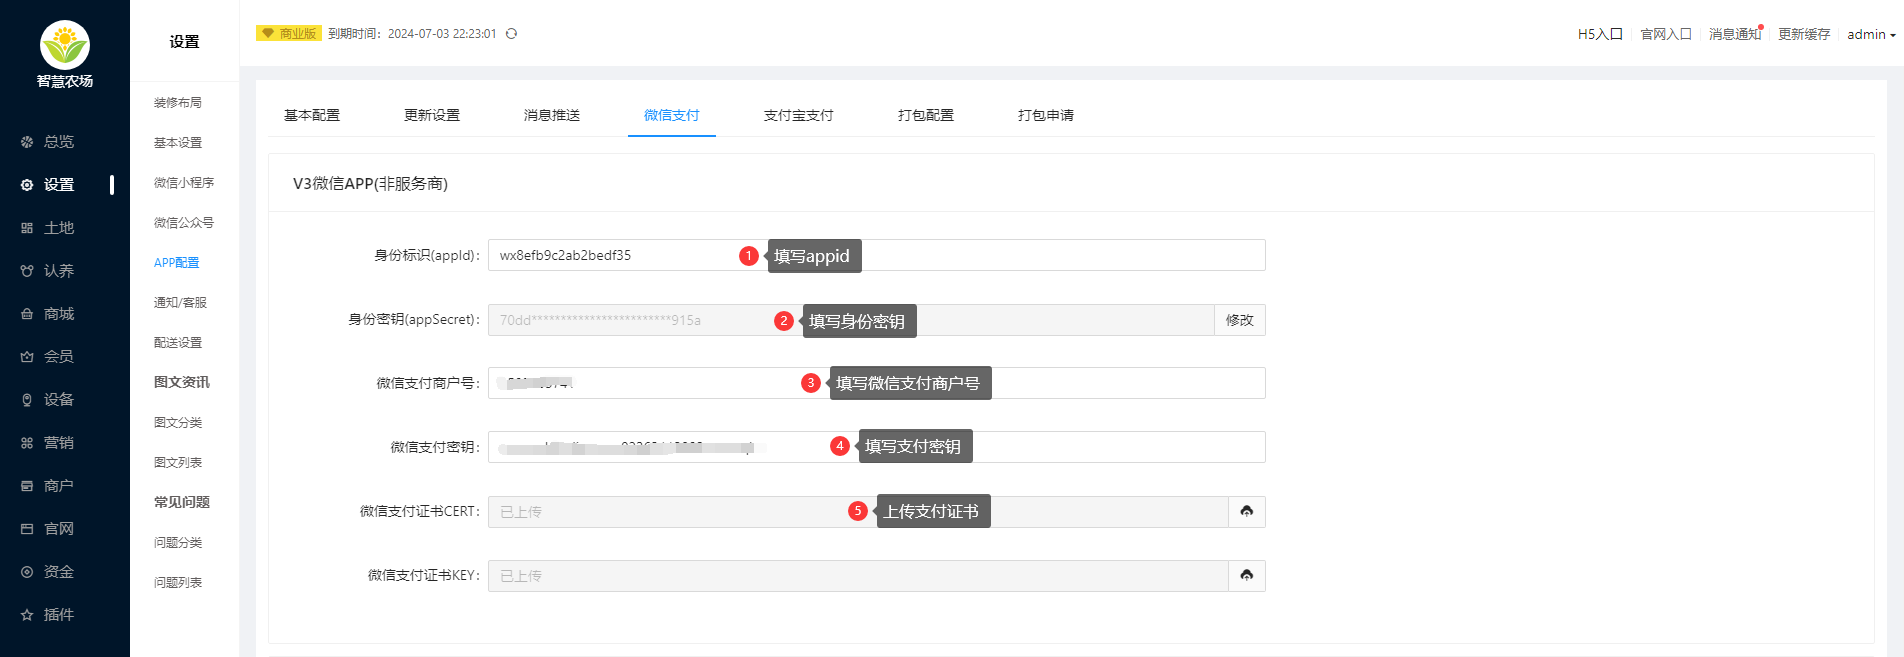Click the 商业版 diamond badge
1904x657 pixels.
(289, 34)
